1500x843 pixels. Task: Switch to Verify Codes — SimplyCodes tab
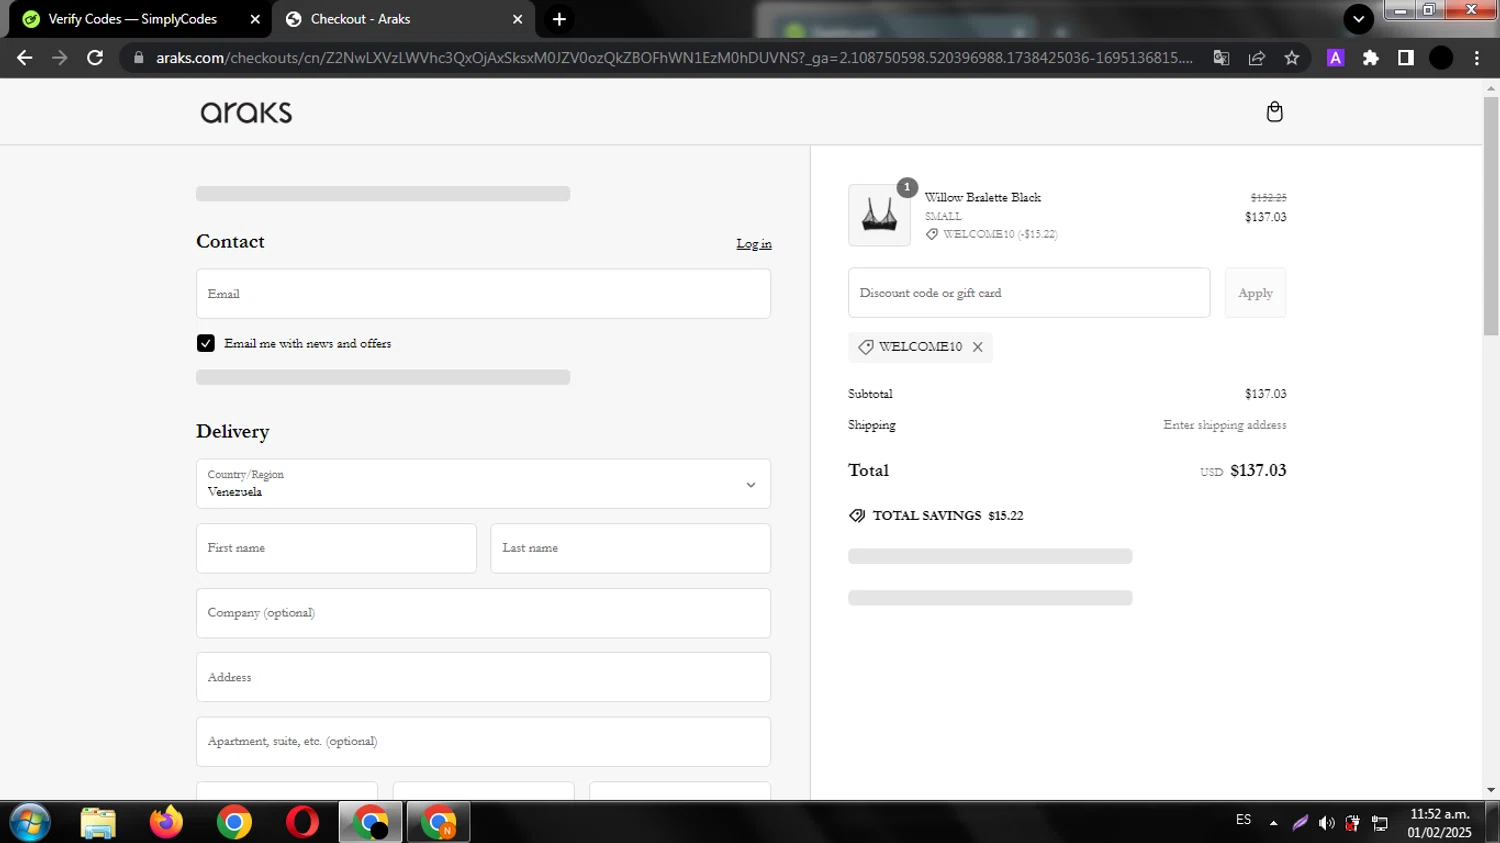pos(133,19)
